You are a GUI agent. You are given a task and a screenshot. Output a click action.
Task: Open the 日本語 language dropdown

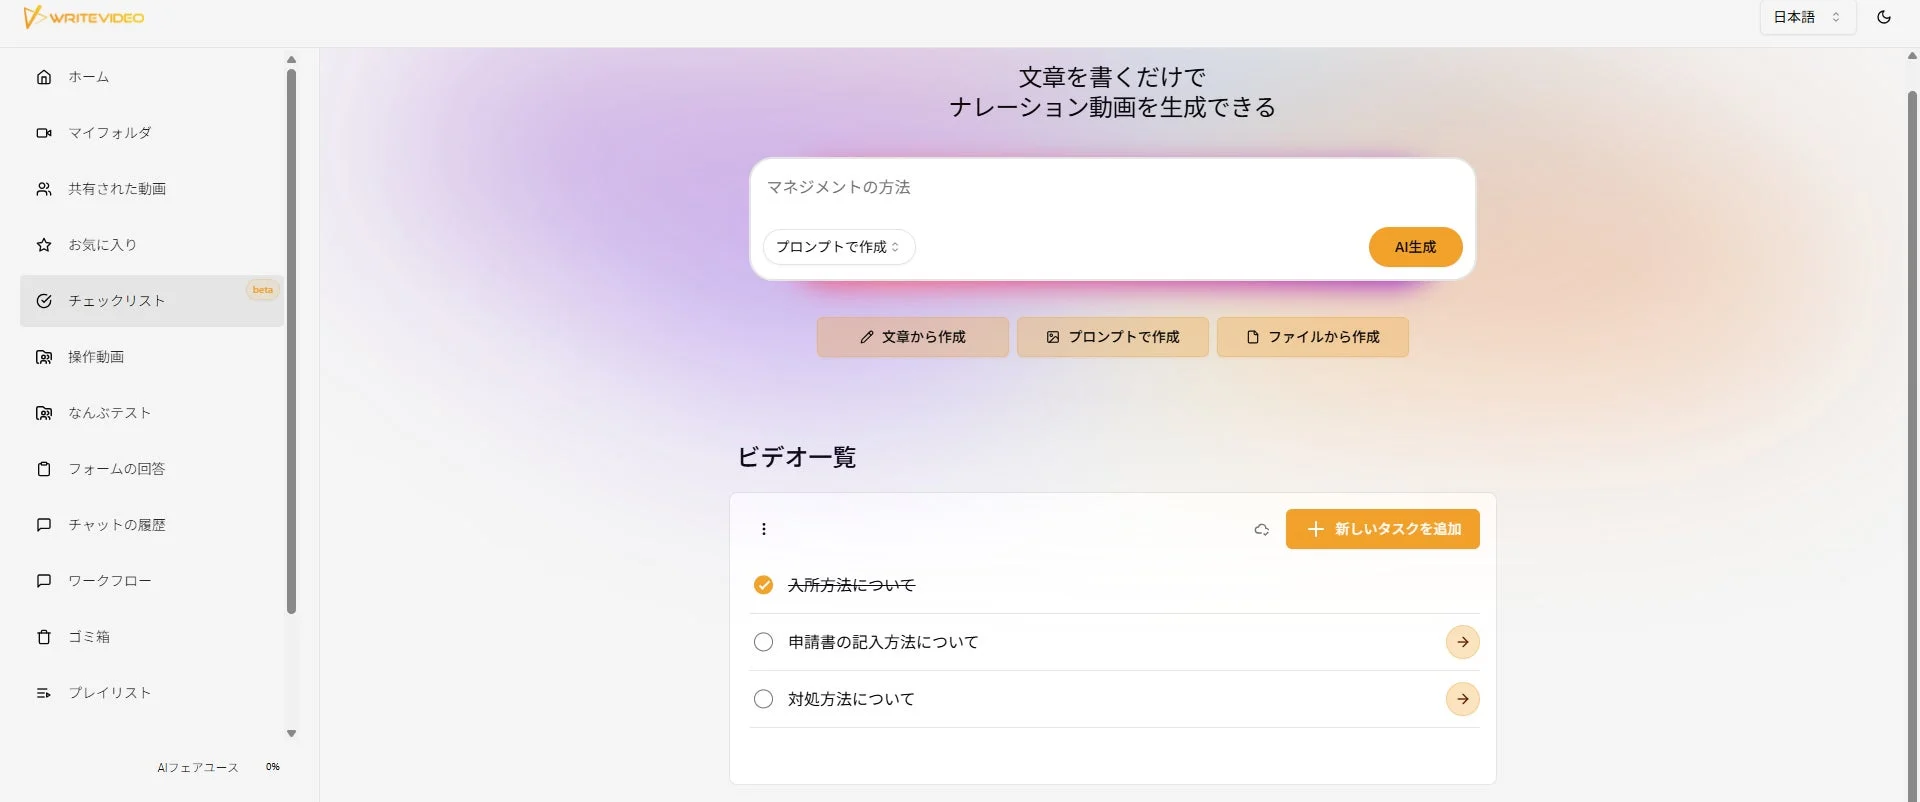coord(1806,17)
